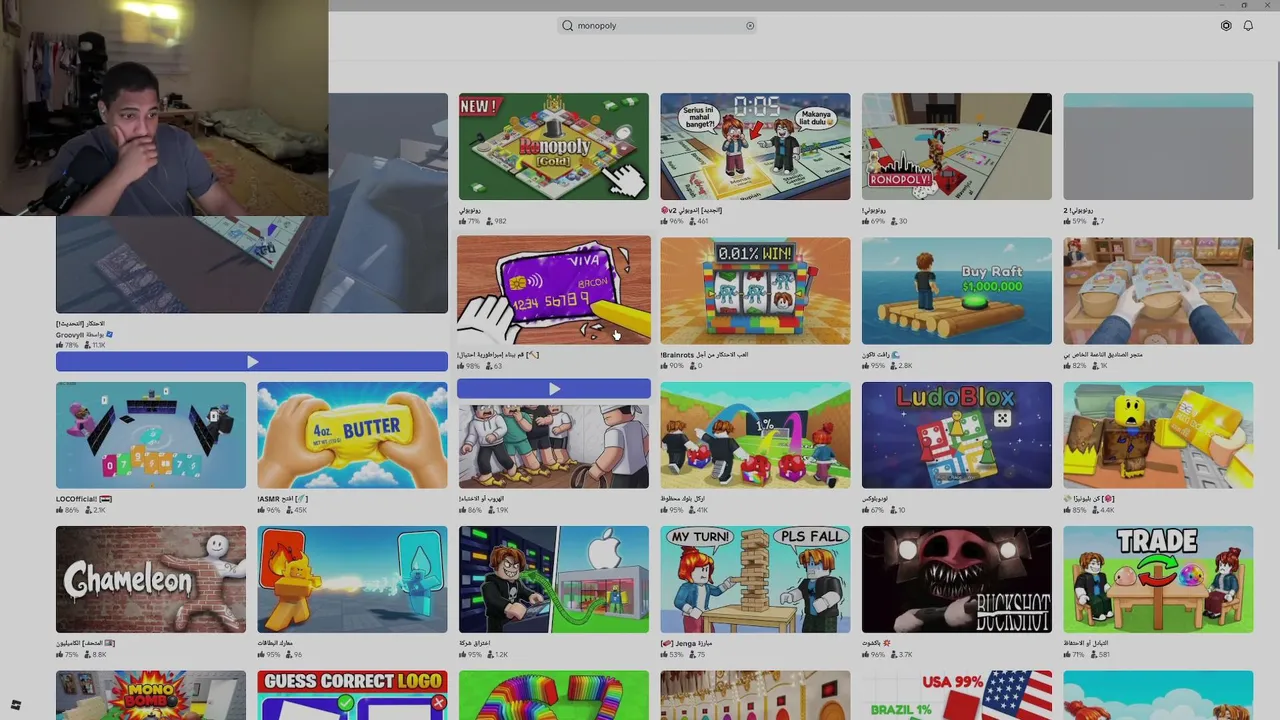This screenshot has width=1280, height=720.
Task: Click the v2 game title under the 0:05 thumbnail
Action: tap(691, 210)
